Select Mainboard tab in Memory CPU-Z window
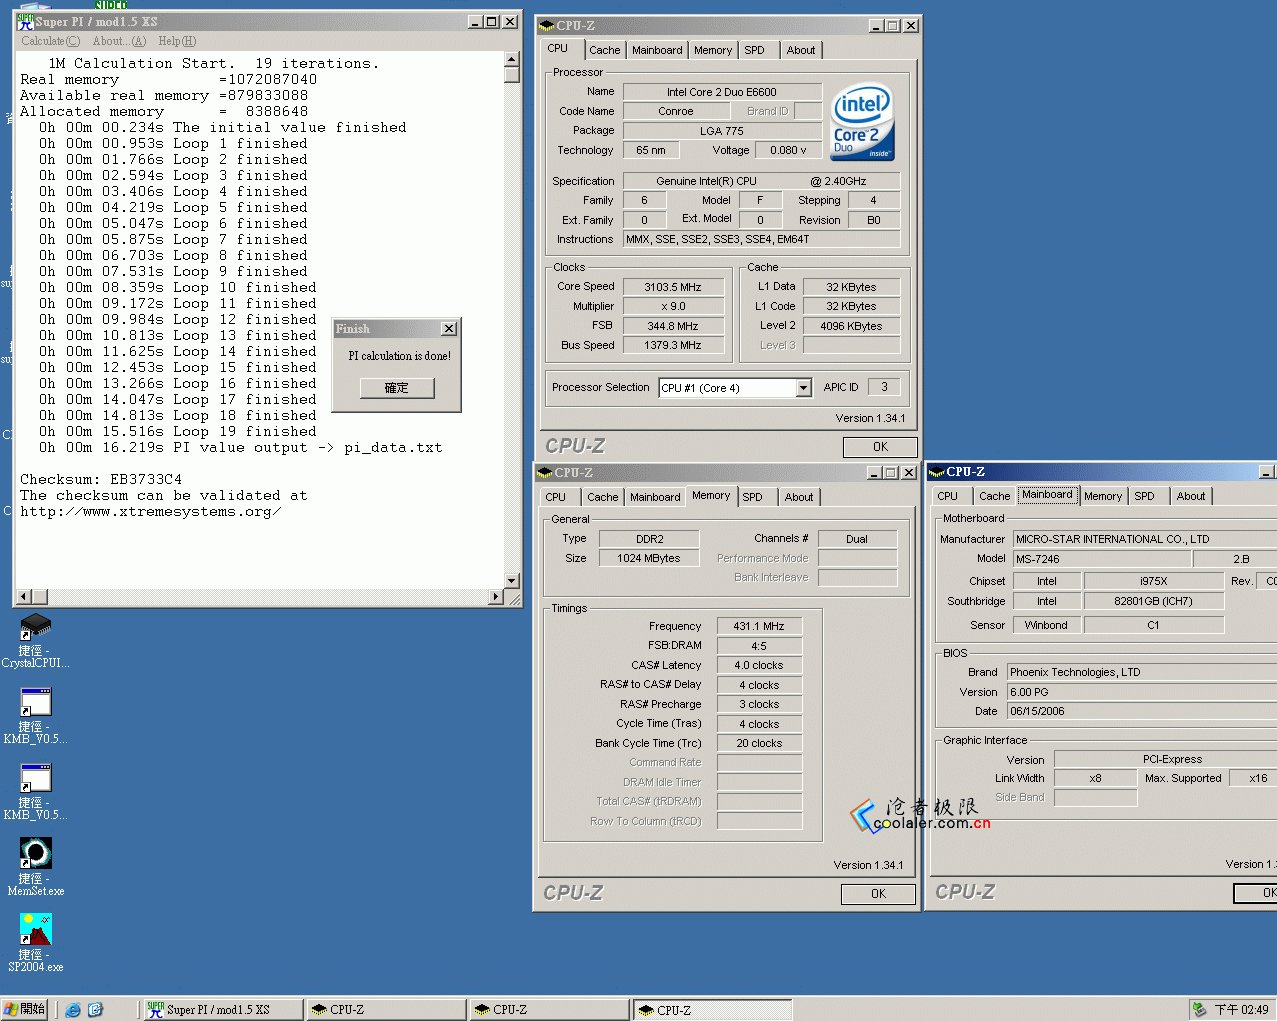This screenshot has height=1021, width=1277. [655, 497]
